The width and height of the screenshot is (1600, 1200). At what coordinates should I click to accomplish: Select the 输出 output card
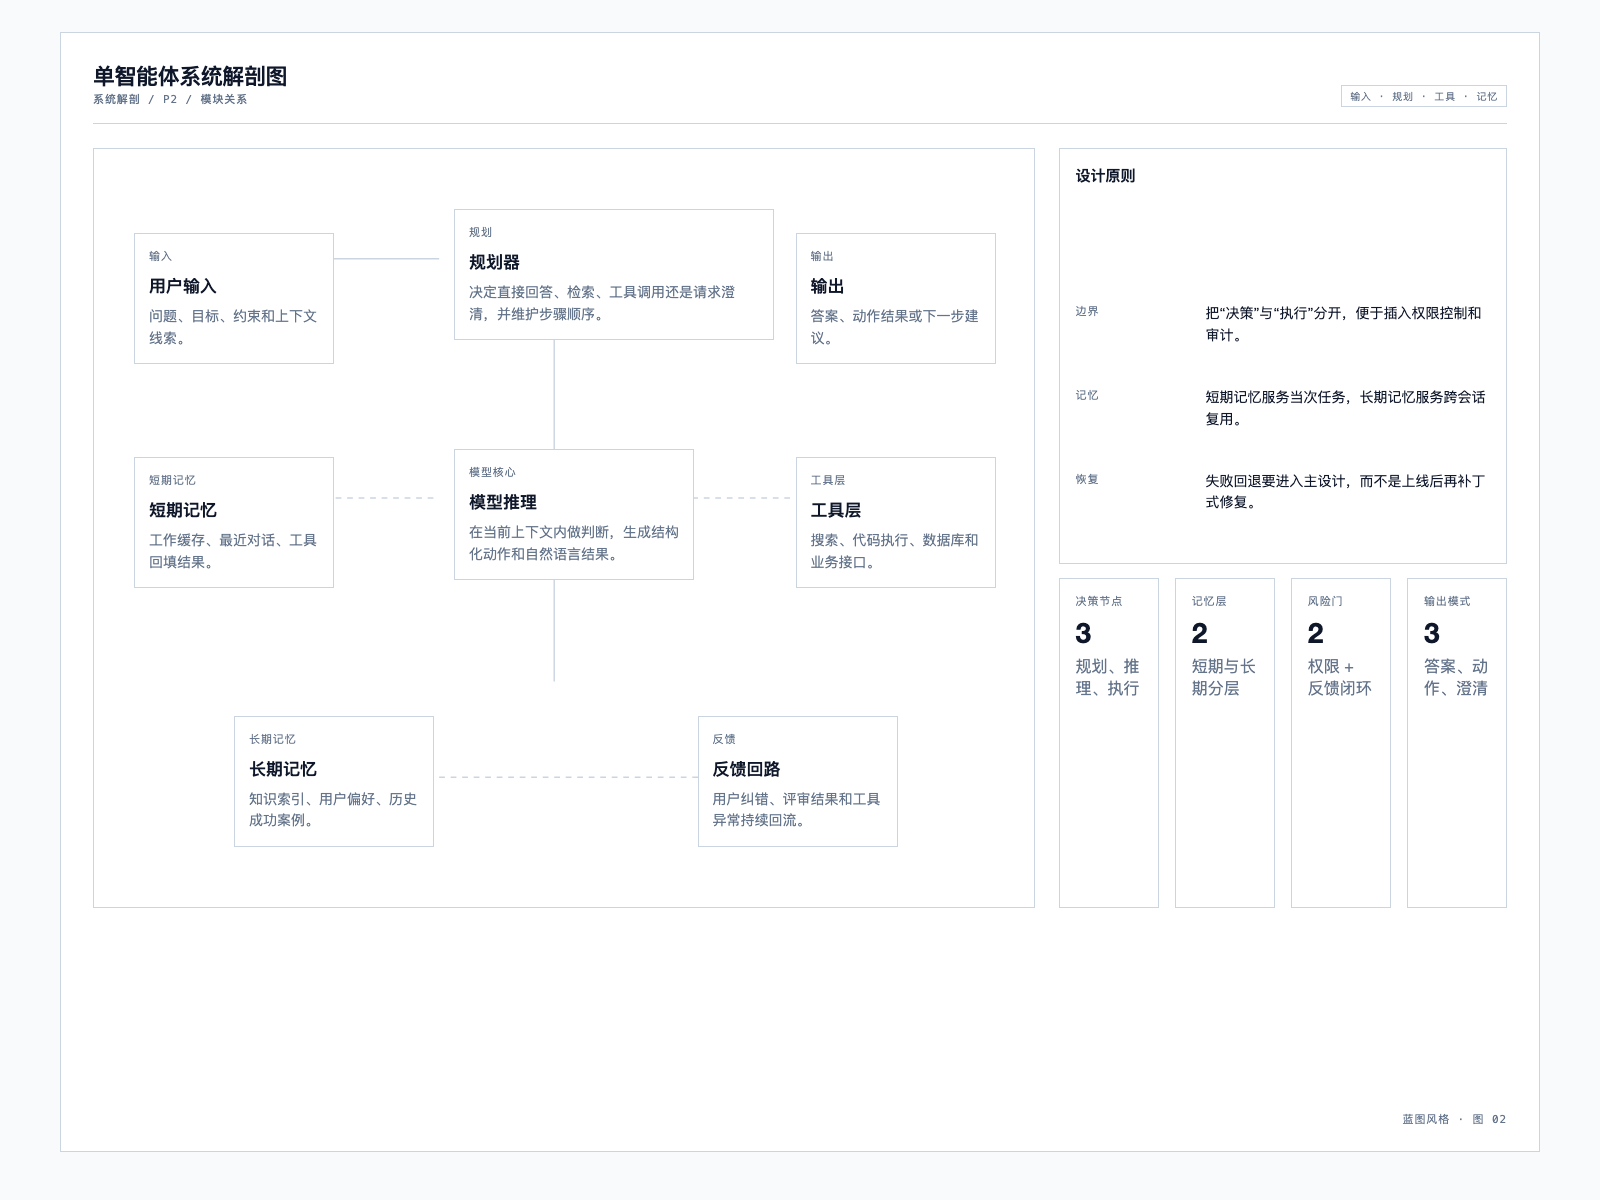point(896,298)
